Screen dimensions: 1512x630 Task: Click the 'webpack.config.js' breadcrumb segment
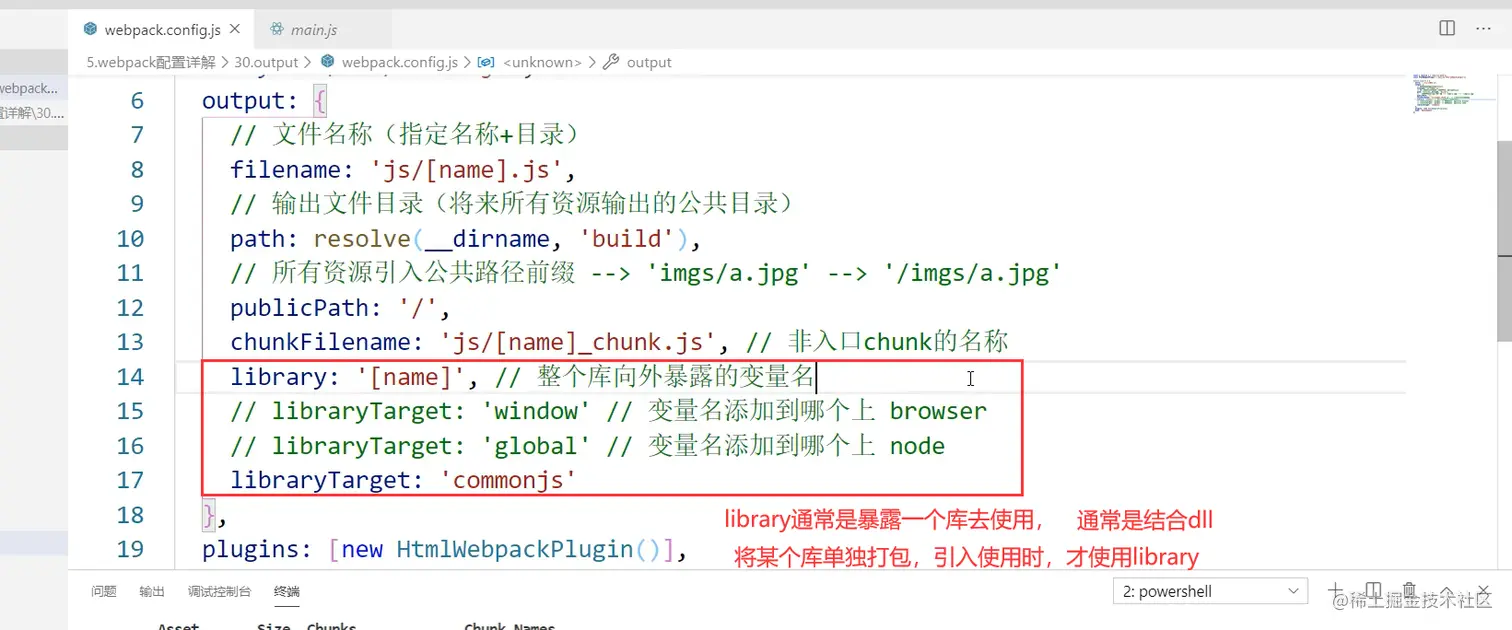coord(400,62)
